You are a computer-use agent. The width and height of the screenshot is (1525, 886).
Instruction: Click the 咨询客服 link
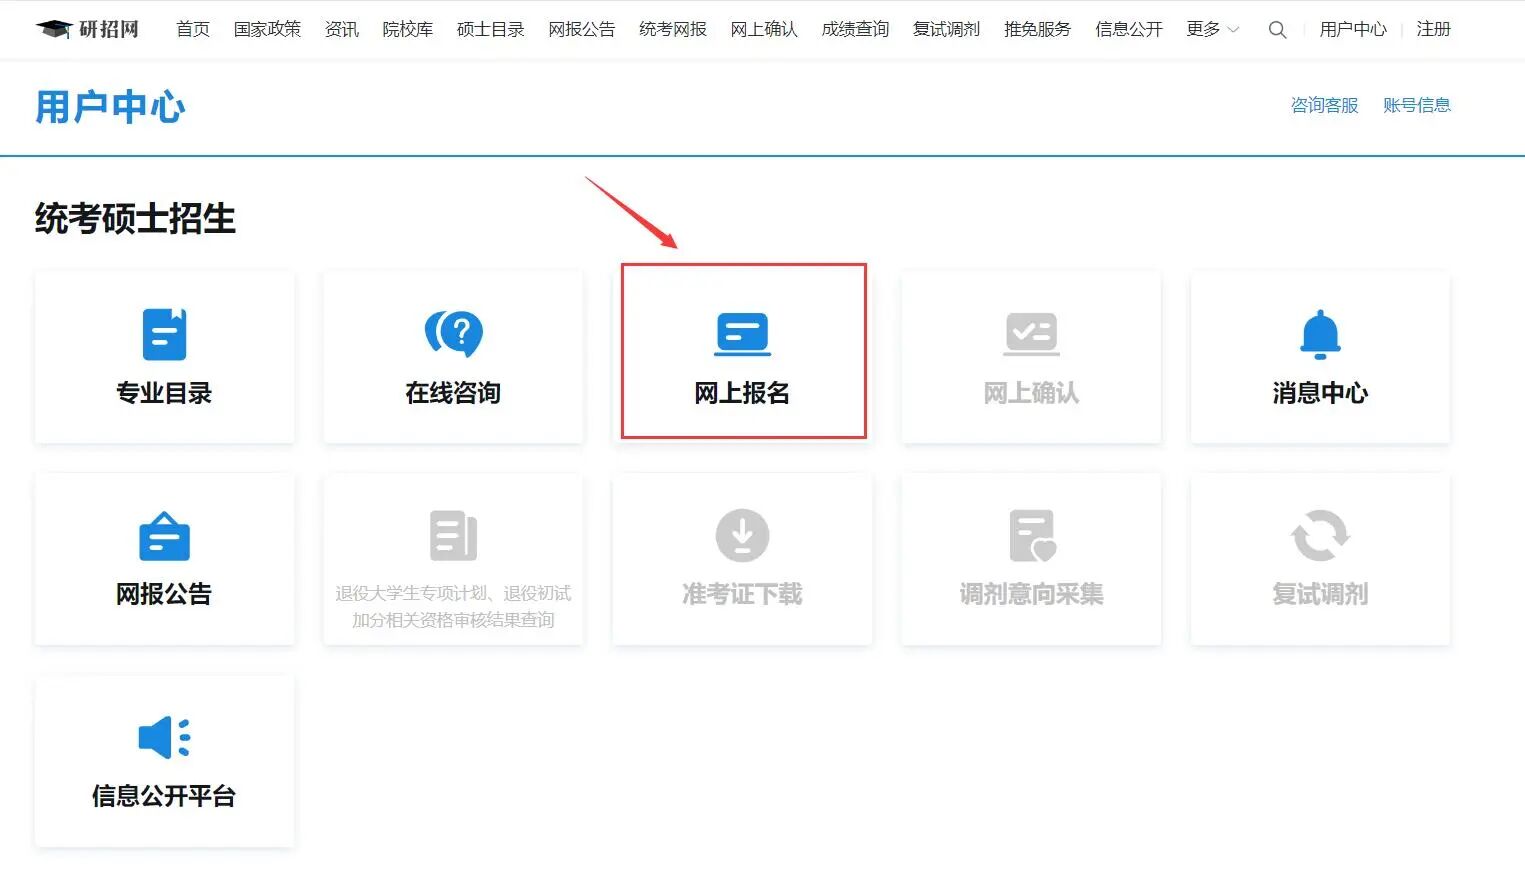coord(1324,105)
